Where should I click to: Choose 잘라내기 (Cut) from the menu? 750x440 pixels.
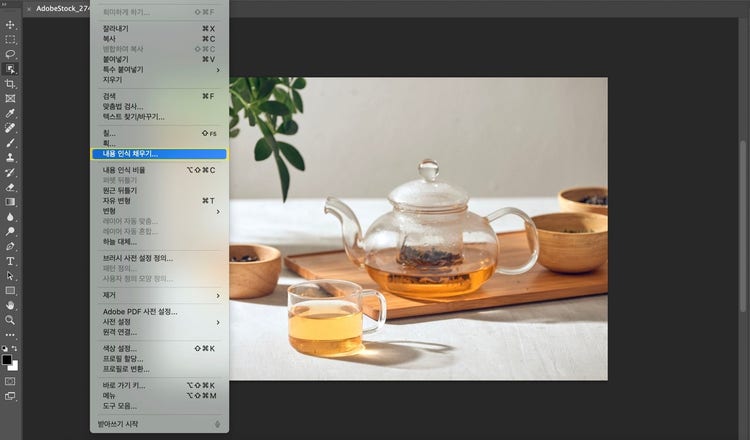pos(159,29)
